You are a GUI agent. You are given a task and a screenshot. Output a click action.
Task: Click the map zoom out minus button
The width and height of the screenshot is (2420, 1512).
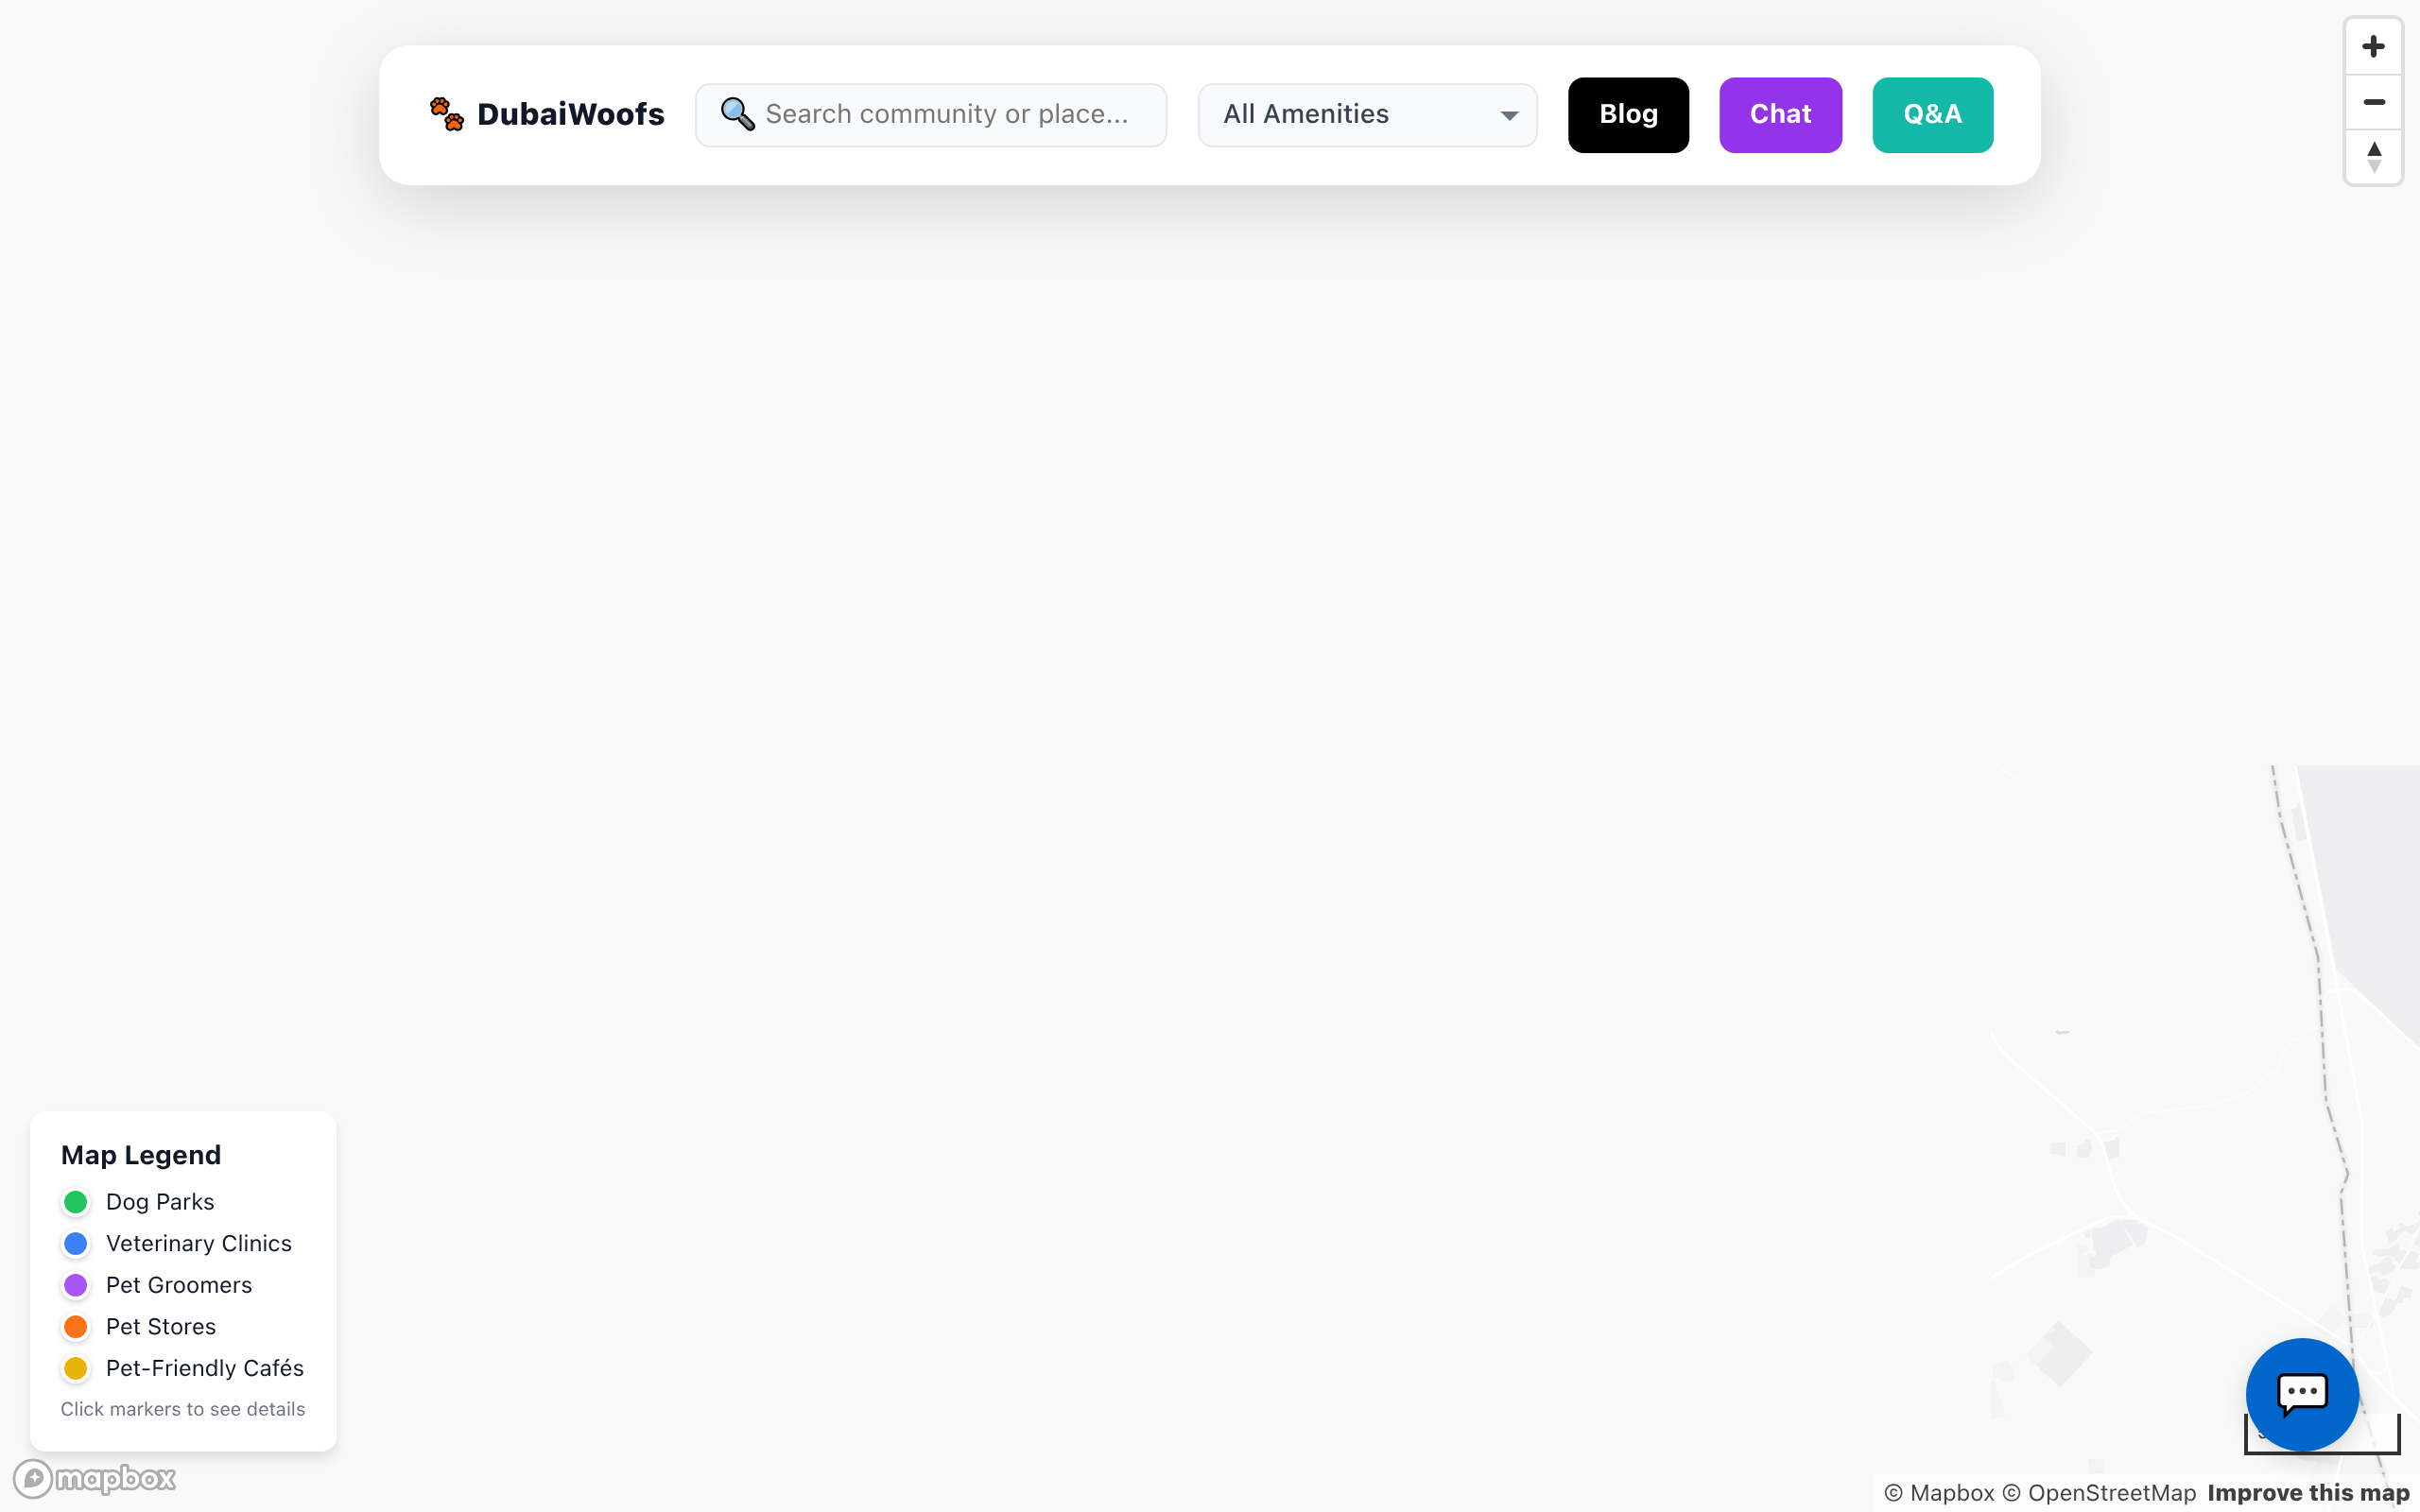click(x=2373, y=102)
